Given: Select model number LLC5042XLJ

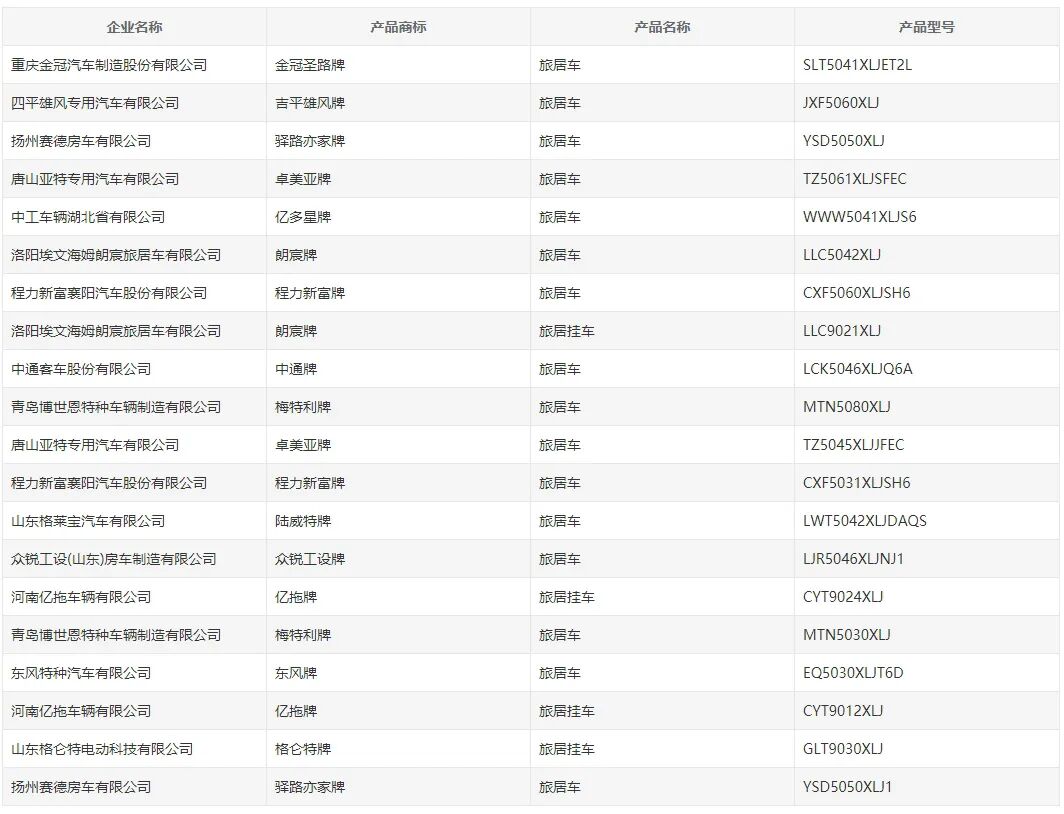Looking at the screenshot, I should tap(841, 255).
